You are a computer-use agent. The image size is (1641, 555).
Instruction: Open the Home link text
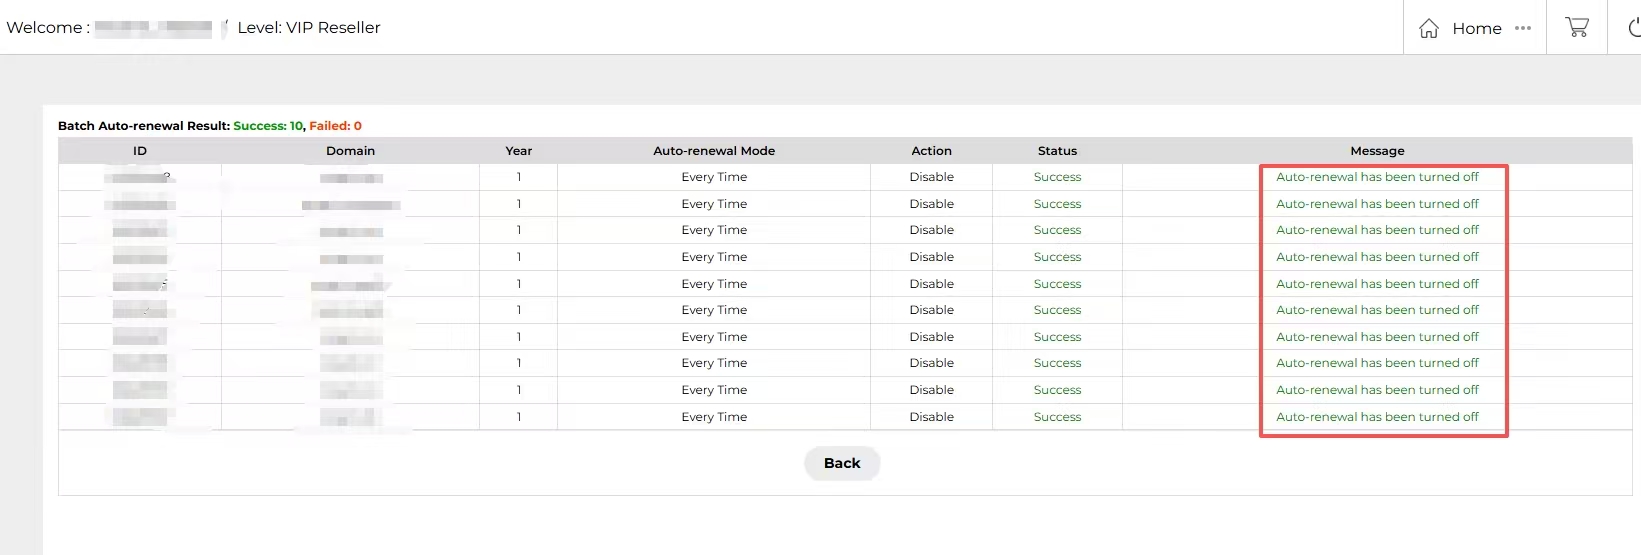click(1477, 28)
